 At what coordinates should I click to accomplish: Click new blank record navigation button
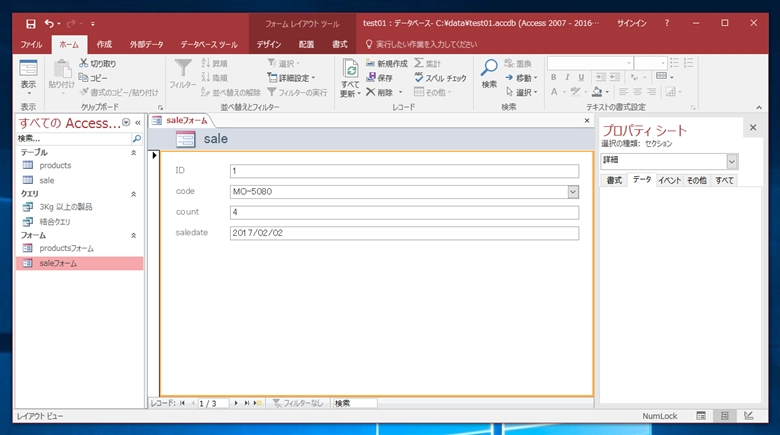(258, 403)
